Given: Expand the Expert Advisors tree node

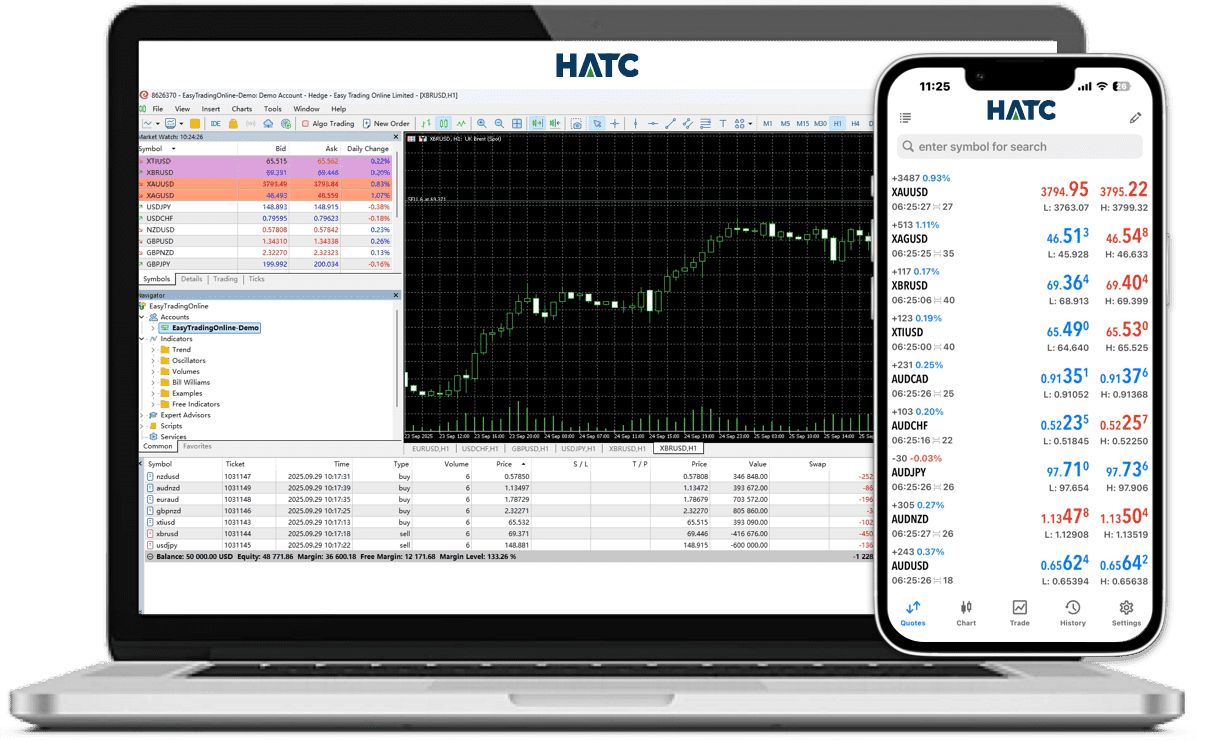Looking at the screenshot, I should click(x=142, y=415).
